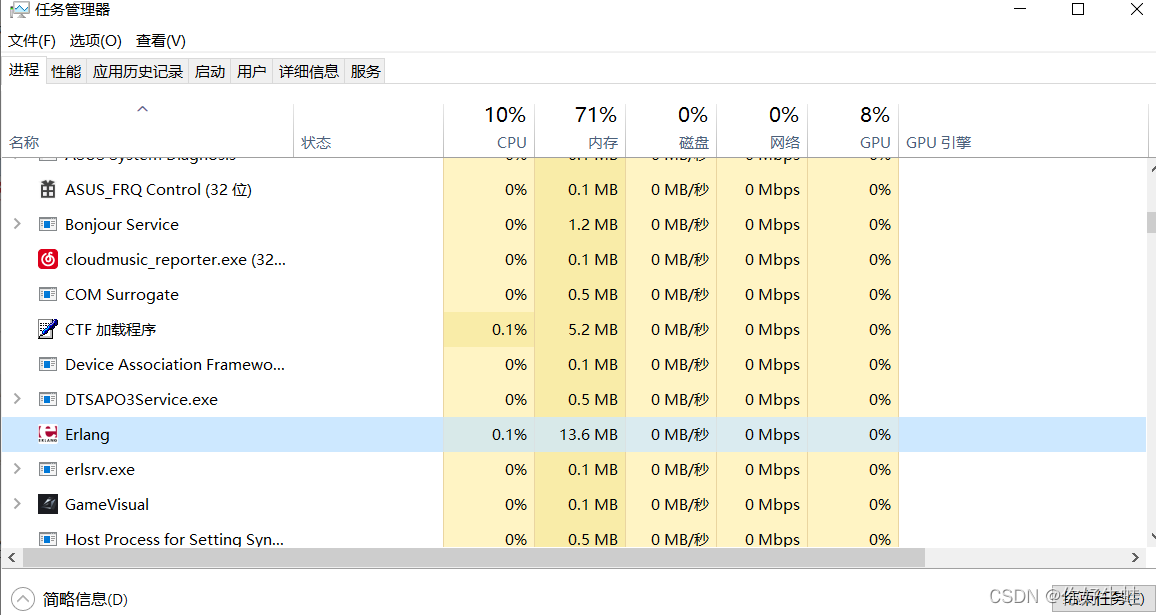Select the GameVisual process name
The width and height of the screenshot is (1156, 615).
107,504
